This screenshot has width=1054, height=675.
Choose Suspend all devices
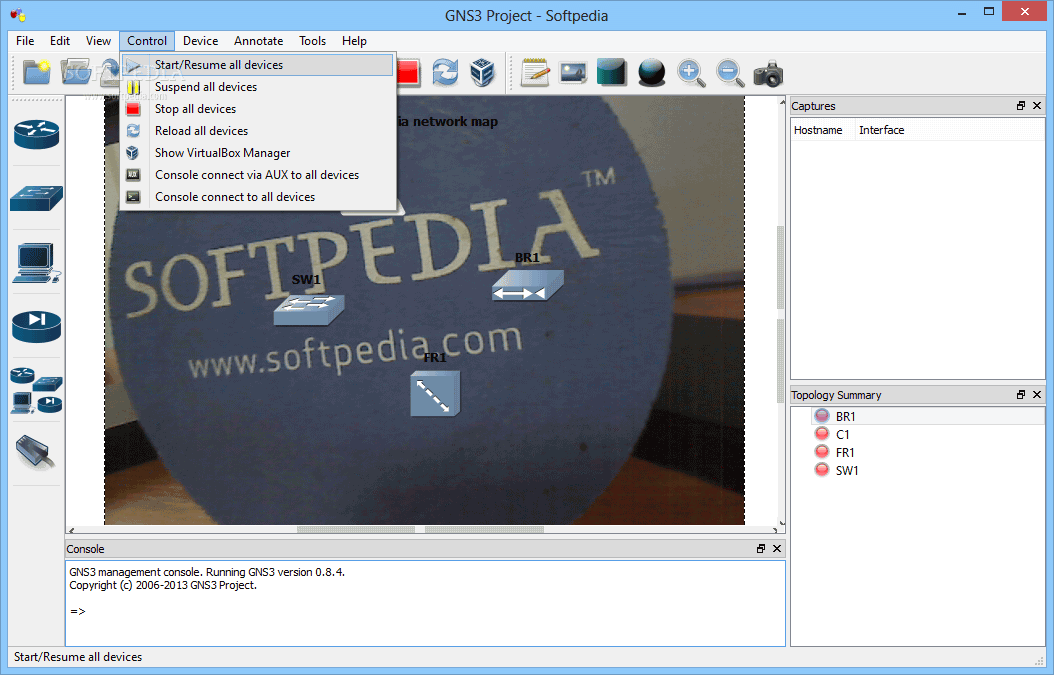(257, 87)
